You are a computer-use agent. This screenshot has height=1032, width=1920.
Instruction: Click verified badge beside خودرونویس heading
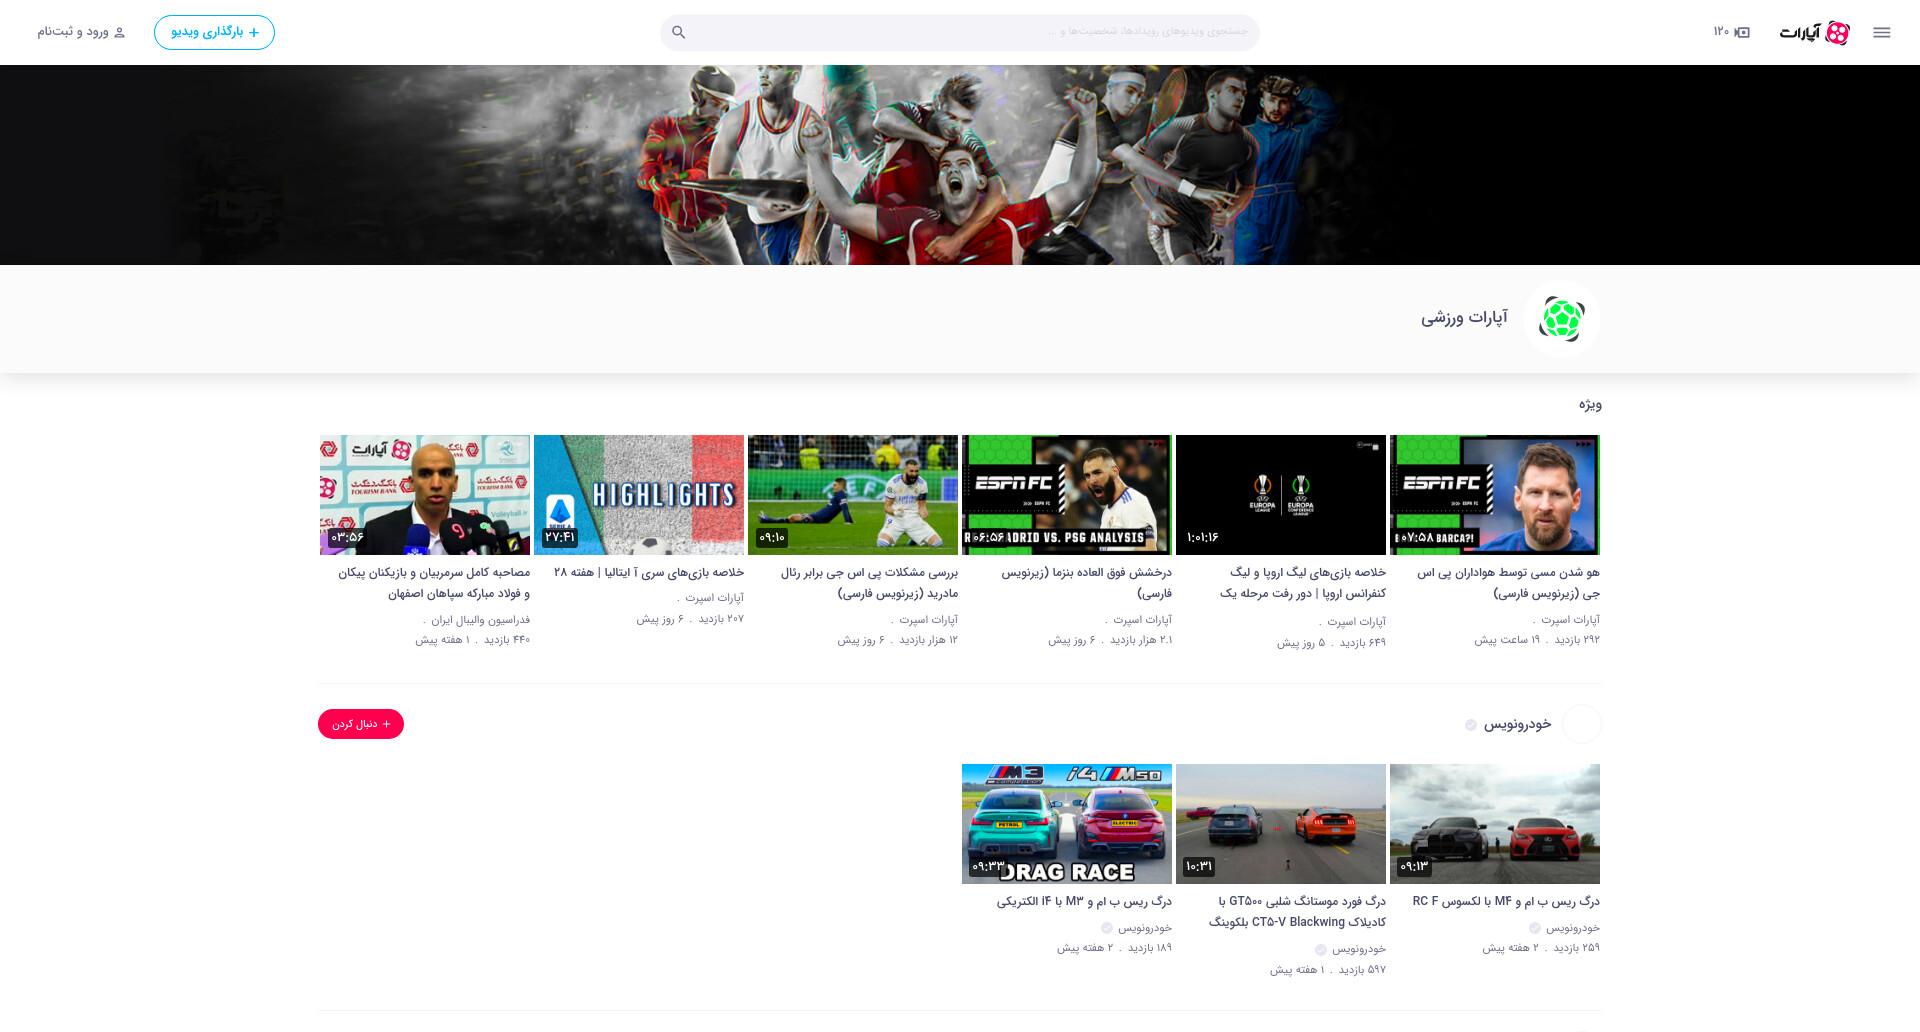[x=1471, y=725]
